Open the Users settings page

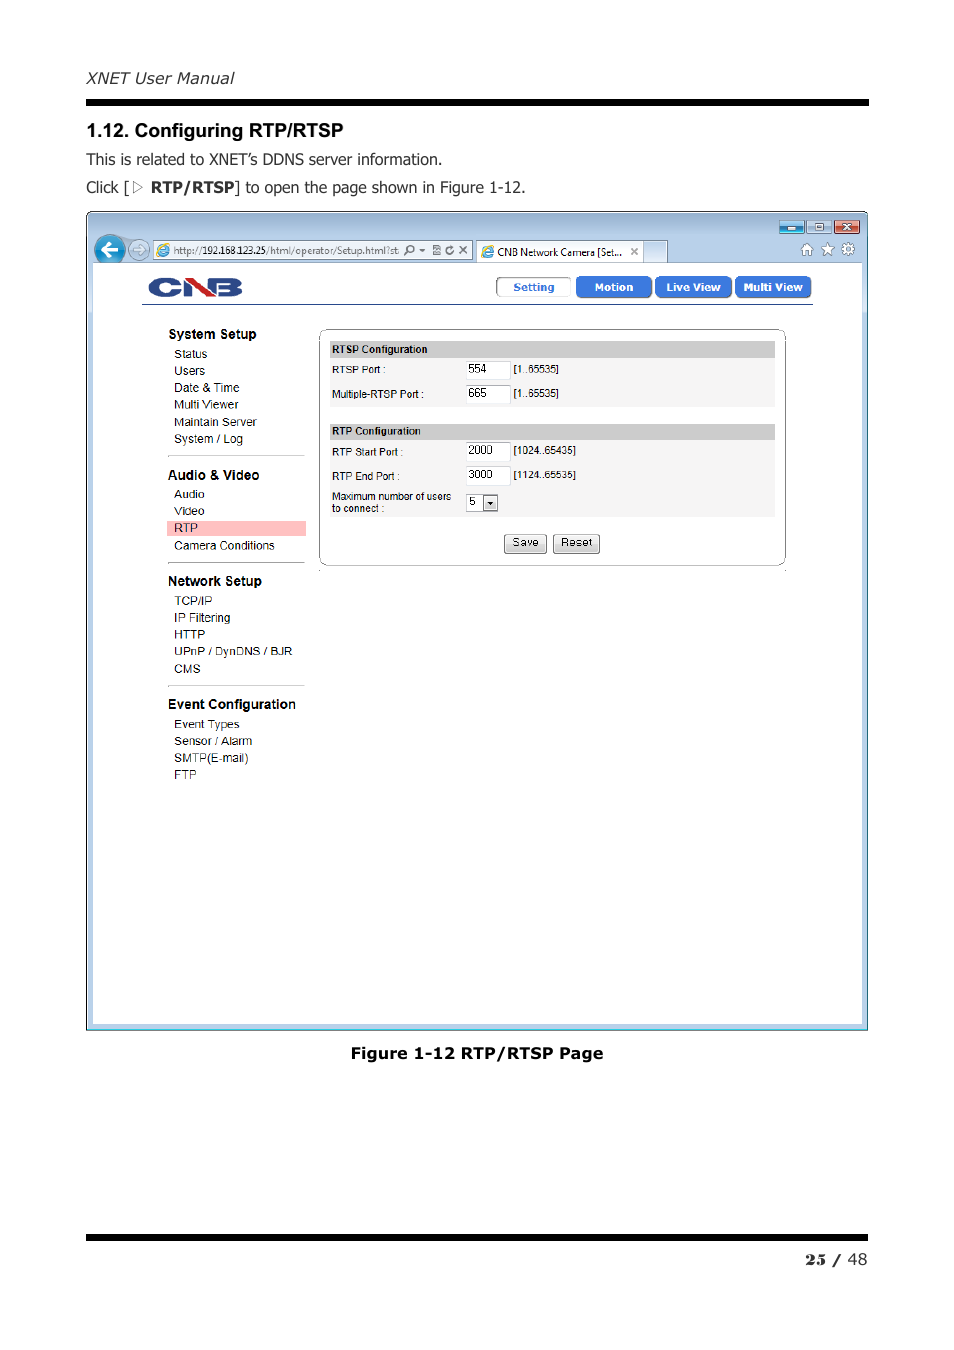(190, 371)
